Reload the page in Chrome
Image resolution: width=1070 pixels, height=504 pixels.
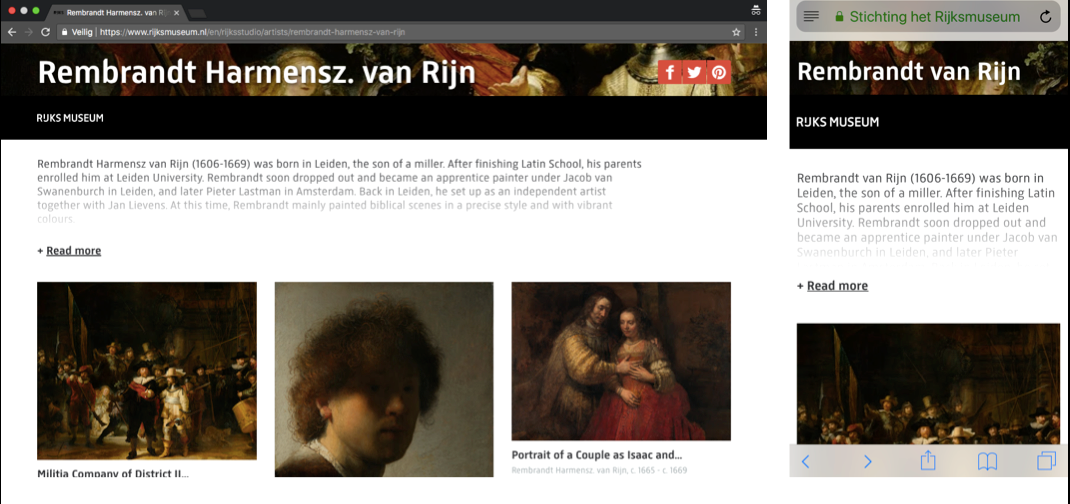coord(45,32)
